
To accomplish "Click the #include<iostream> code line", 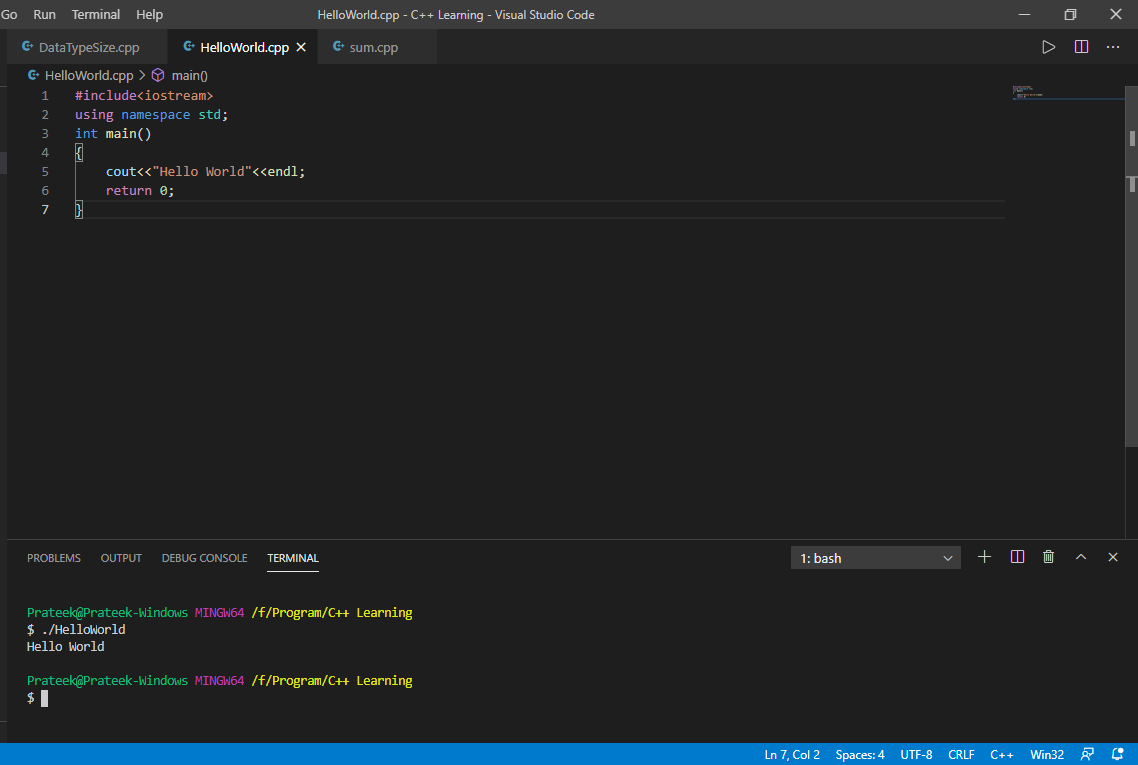I will click(x=144, y=95).
